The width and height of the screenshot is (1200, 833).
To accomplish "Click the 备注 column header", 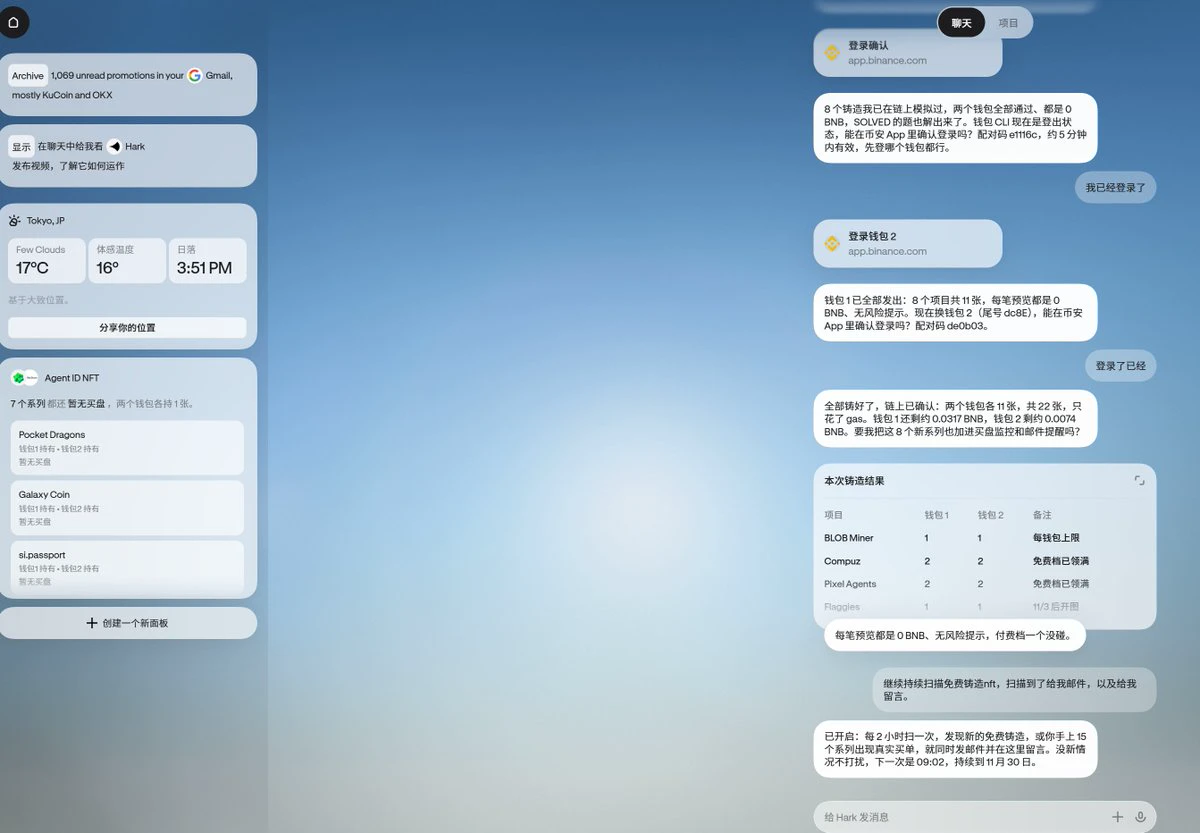I will point(1042,515).
